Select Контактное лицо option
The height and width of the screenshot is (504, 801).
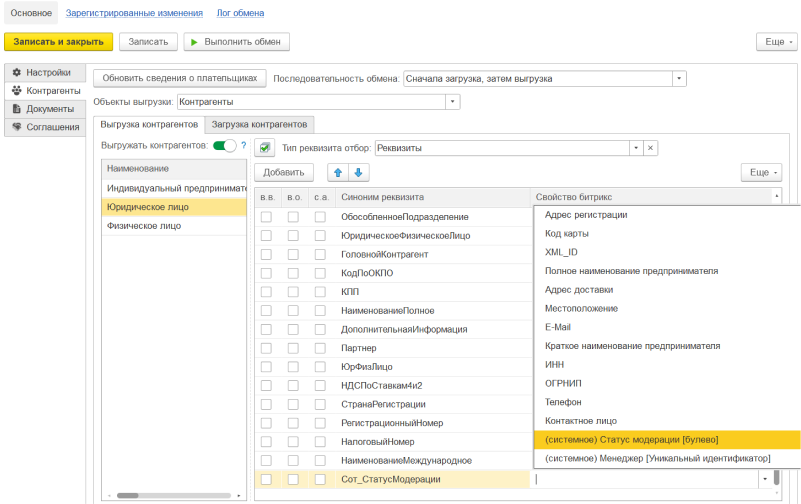point(667,421)
